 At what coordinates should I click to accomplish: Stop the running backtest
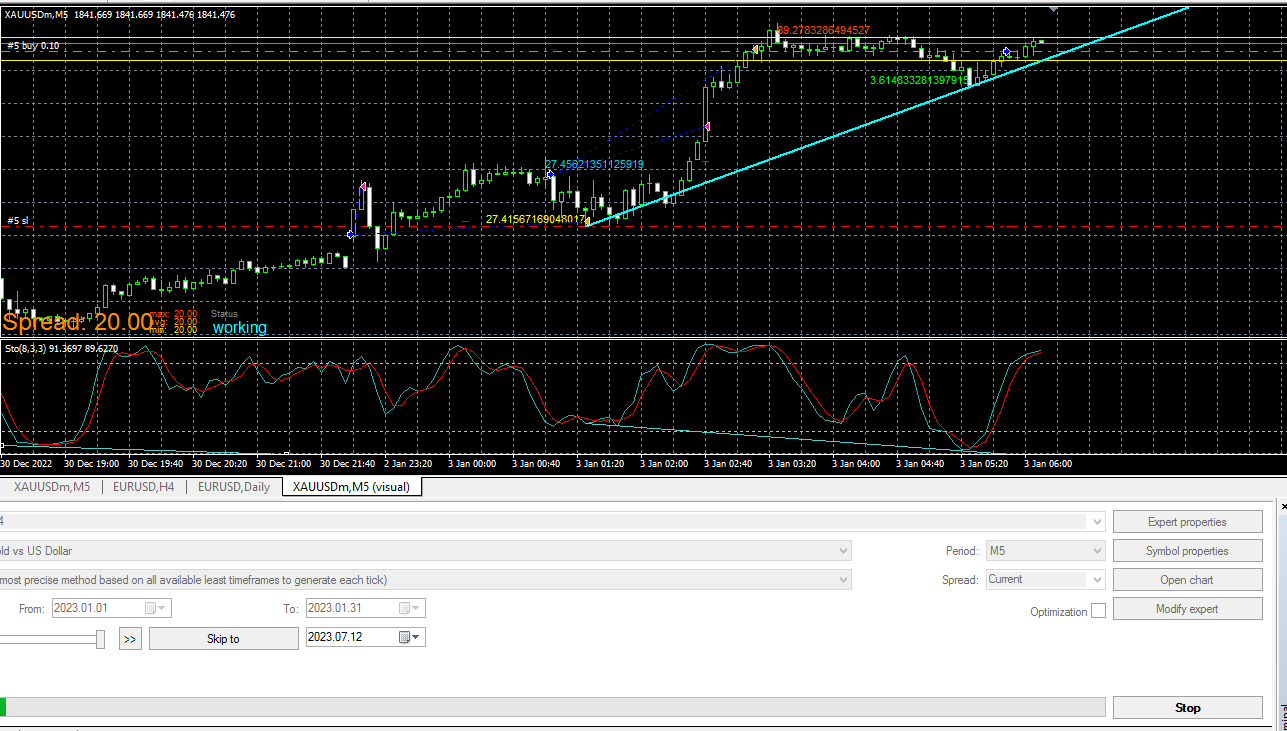click(1187, 708)
